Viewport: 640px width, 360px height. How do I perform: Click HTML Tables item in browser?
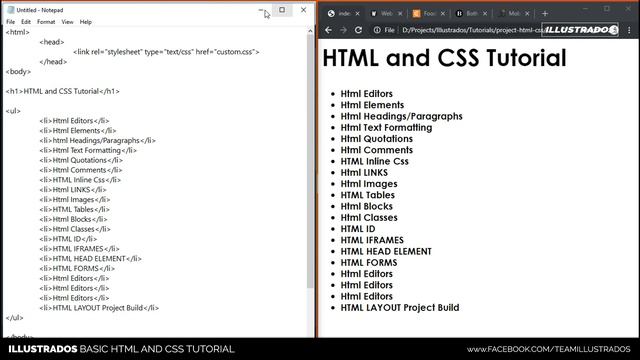pos(368,195)
